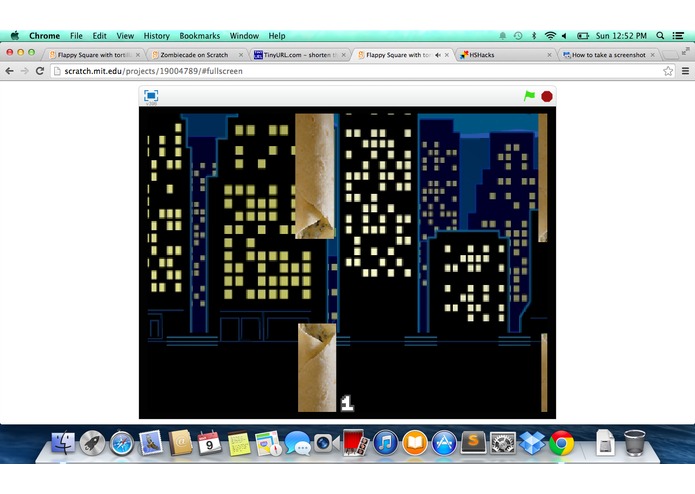The height and width of the screenshot is (494, 695).
Task: Open the Chrome hamburger menu
Action: [x=685, y=71]
